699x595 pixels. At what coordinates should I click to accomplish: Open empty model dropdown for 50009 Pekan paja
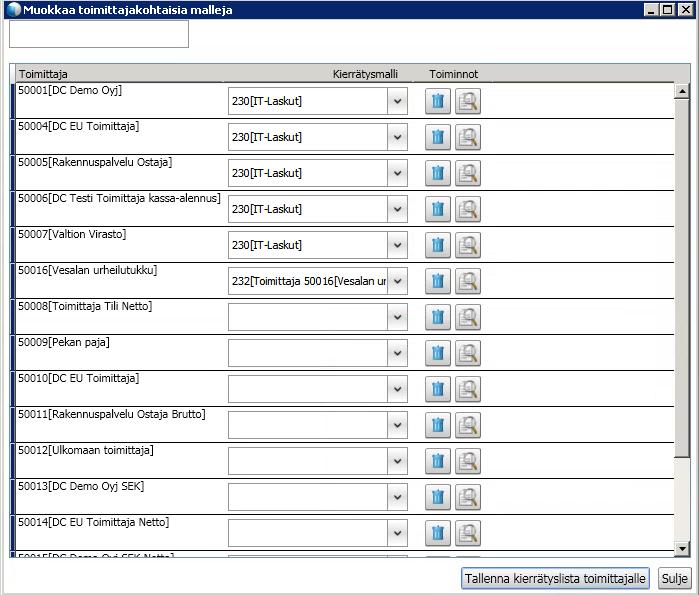[x=397, y=353]
